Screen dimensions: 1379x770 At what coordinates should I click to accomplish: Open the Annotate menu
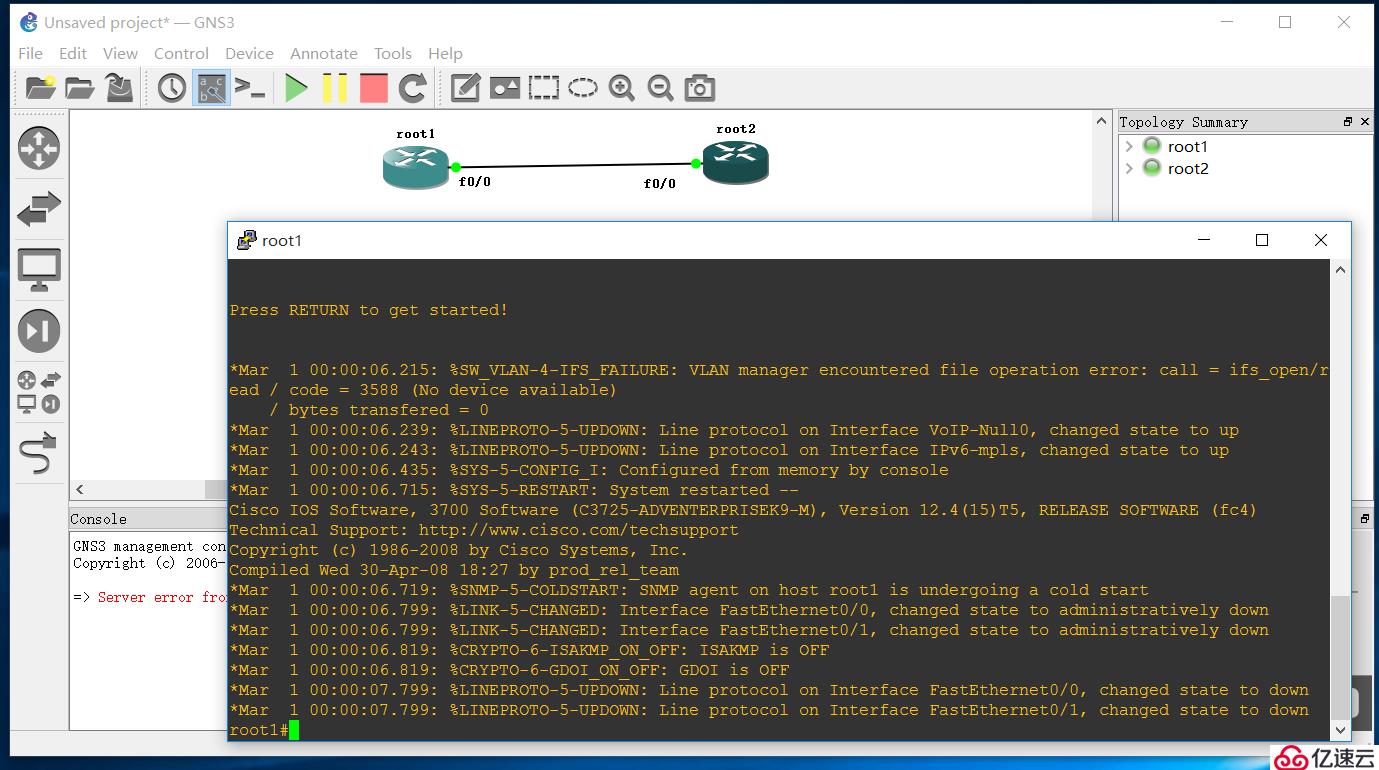pyautogui.click(x=324, y=53)
